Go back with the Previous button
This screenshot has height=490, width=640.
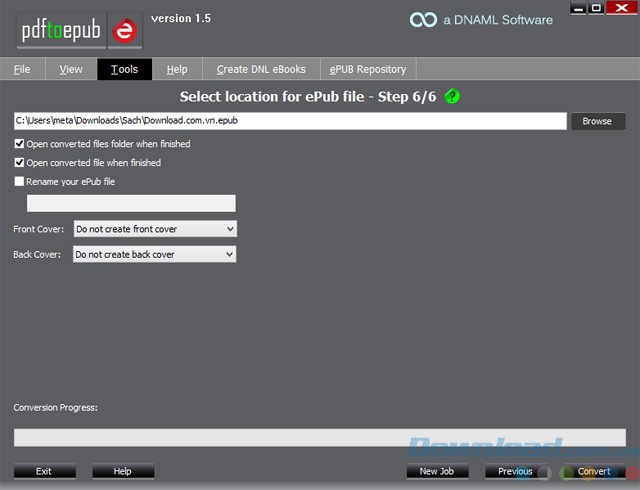(x=515, y=471)
